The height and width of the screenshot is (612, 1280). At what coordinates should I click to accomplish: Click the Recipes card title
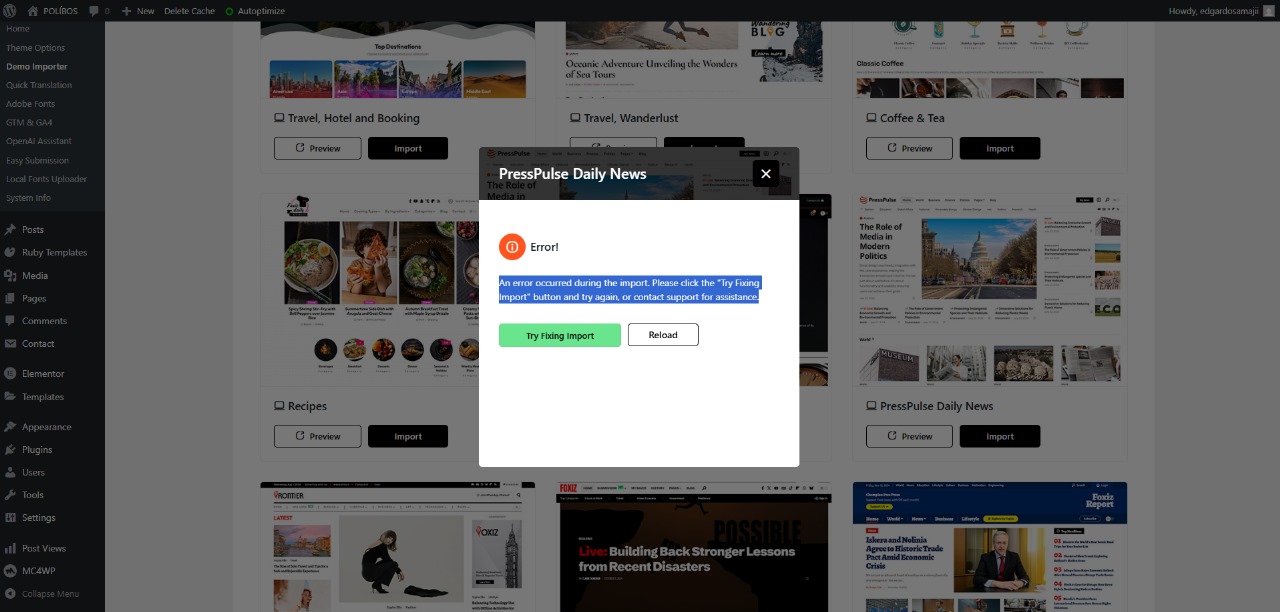307,406
